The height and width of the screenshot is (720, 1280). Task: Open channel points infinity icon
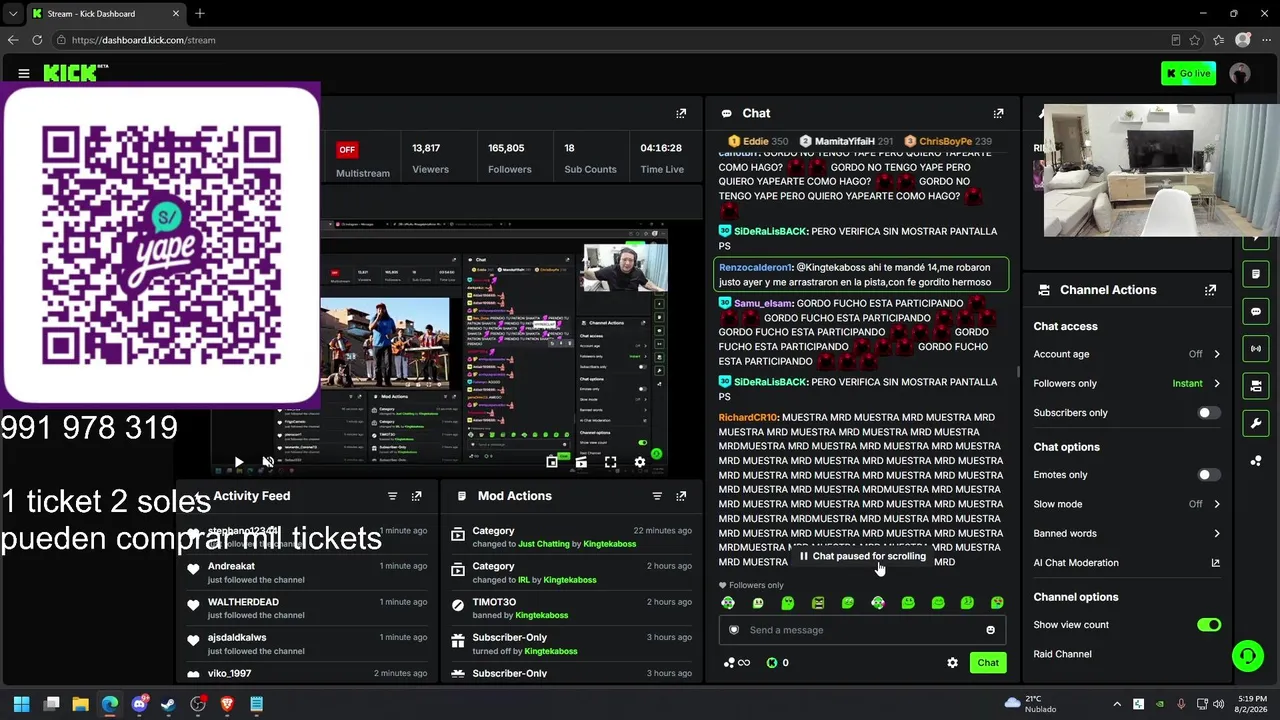coord(737,663)
